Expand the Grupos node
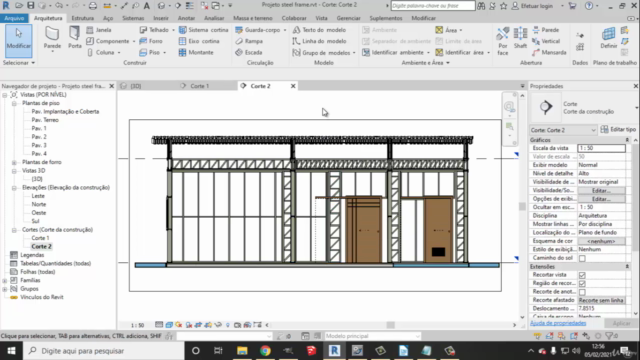The image size is (640, 360). 5,289
